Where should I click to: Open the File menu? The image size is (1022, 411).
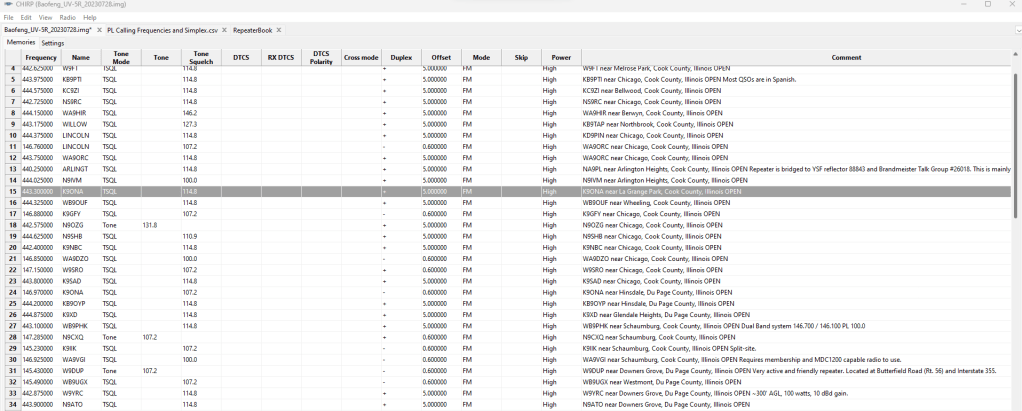click(x=9, y=17)
